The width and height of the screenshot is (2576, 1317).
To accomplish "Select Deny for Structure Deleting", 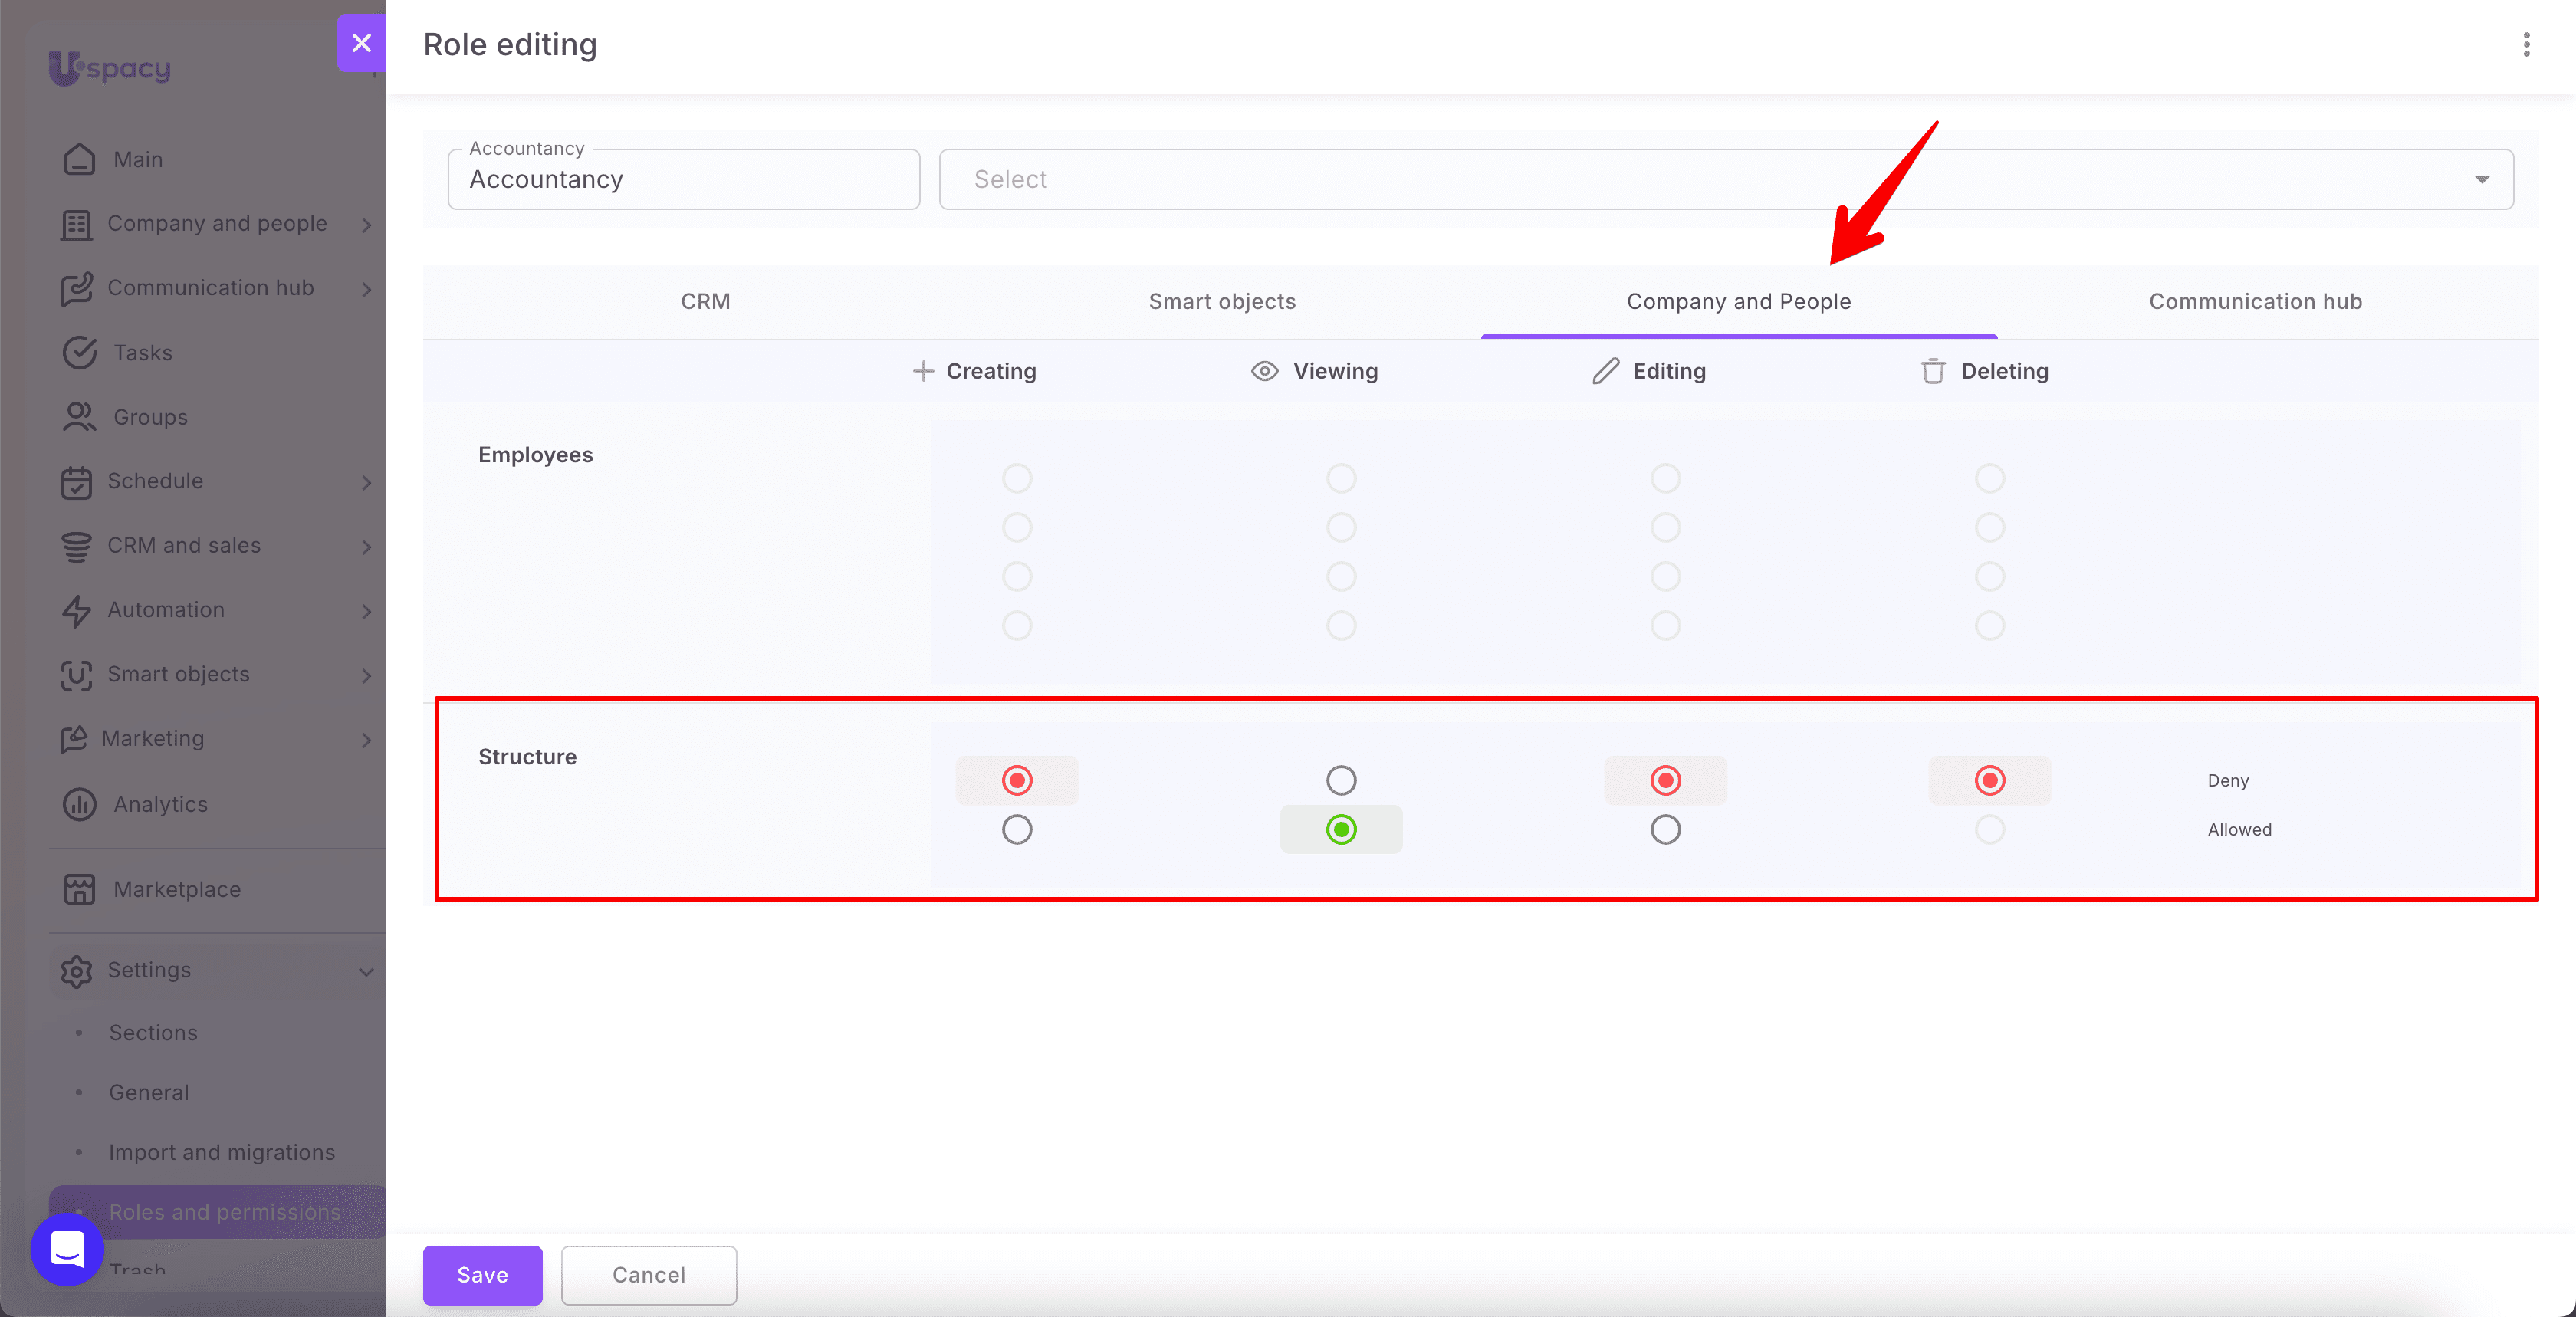I will pyautogui.click(x=1989, y=780).
